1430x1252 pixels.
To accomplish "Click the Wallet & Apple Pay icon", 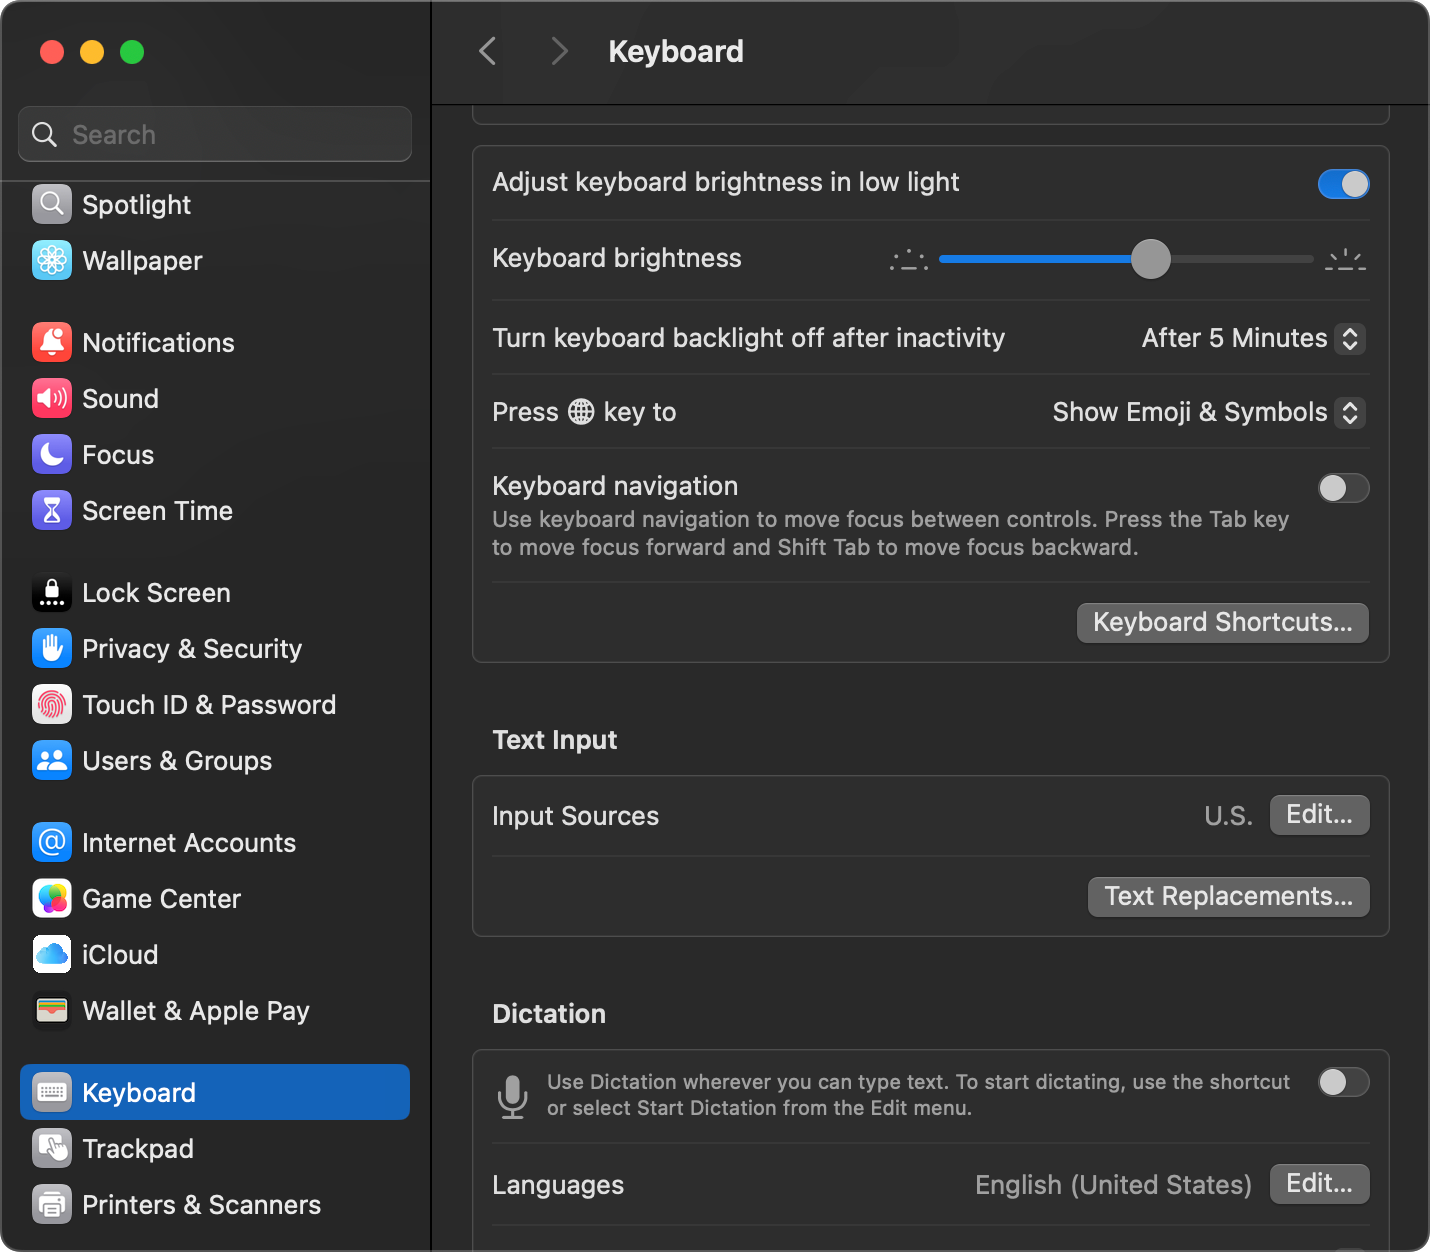I will 52,1010.
